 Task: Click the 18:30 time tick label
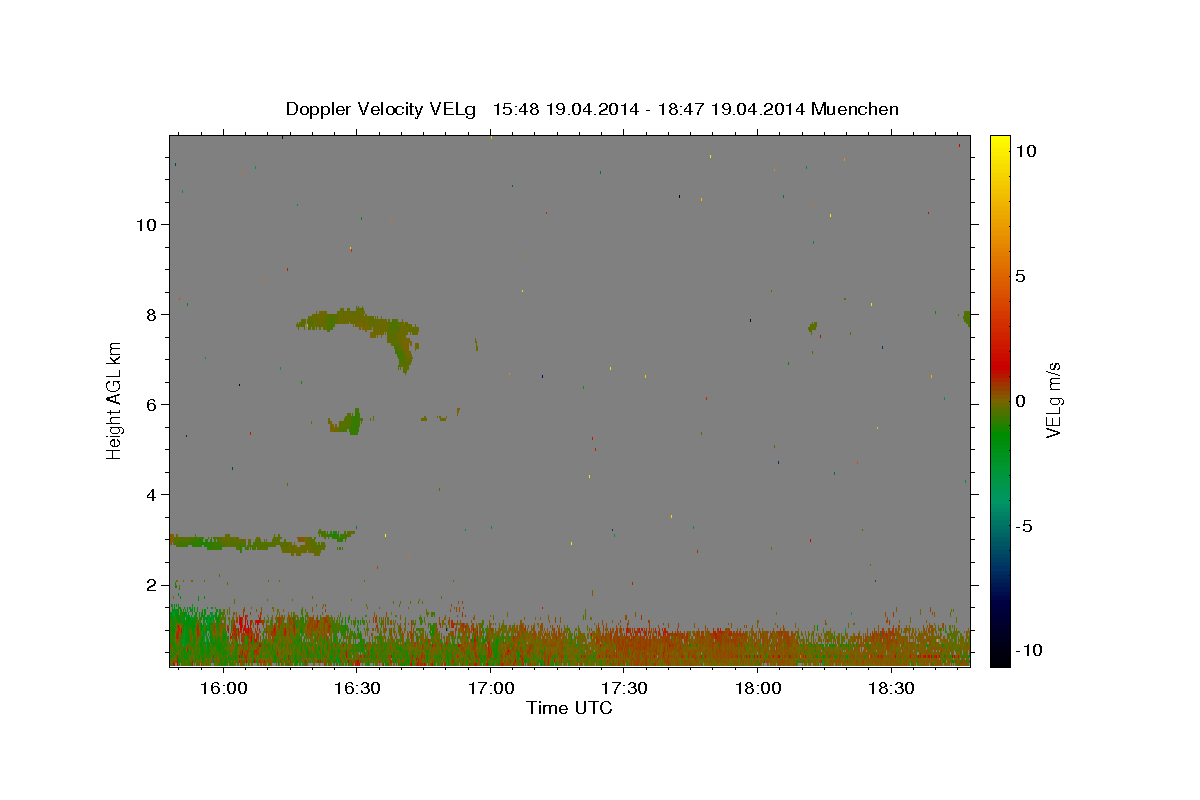(891, 689)
